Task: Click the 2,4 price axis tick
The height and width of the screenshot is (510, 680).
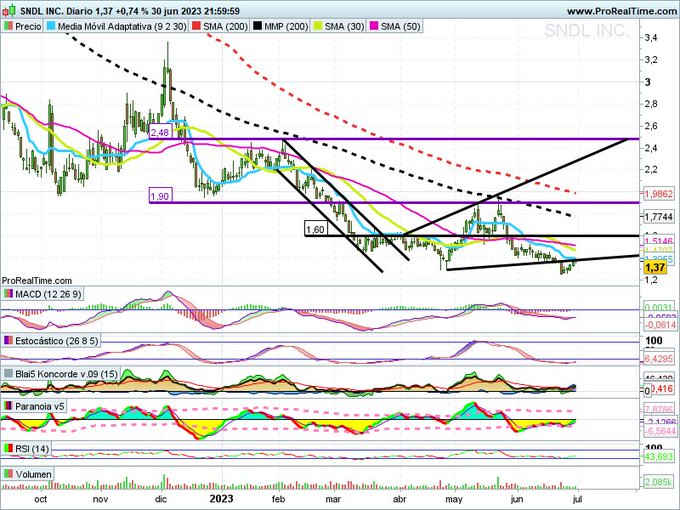Action: [651, 148]
